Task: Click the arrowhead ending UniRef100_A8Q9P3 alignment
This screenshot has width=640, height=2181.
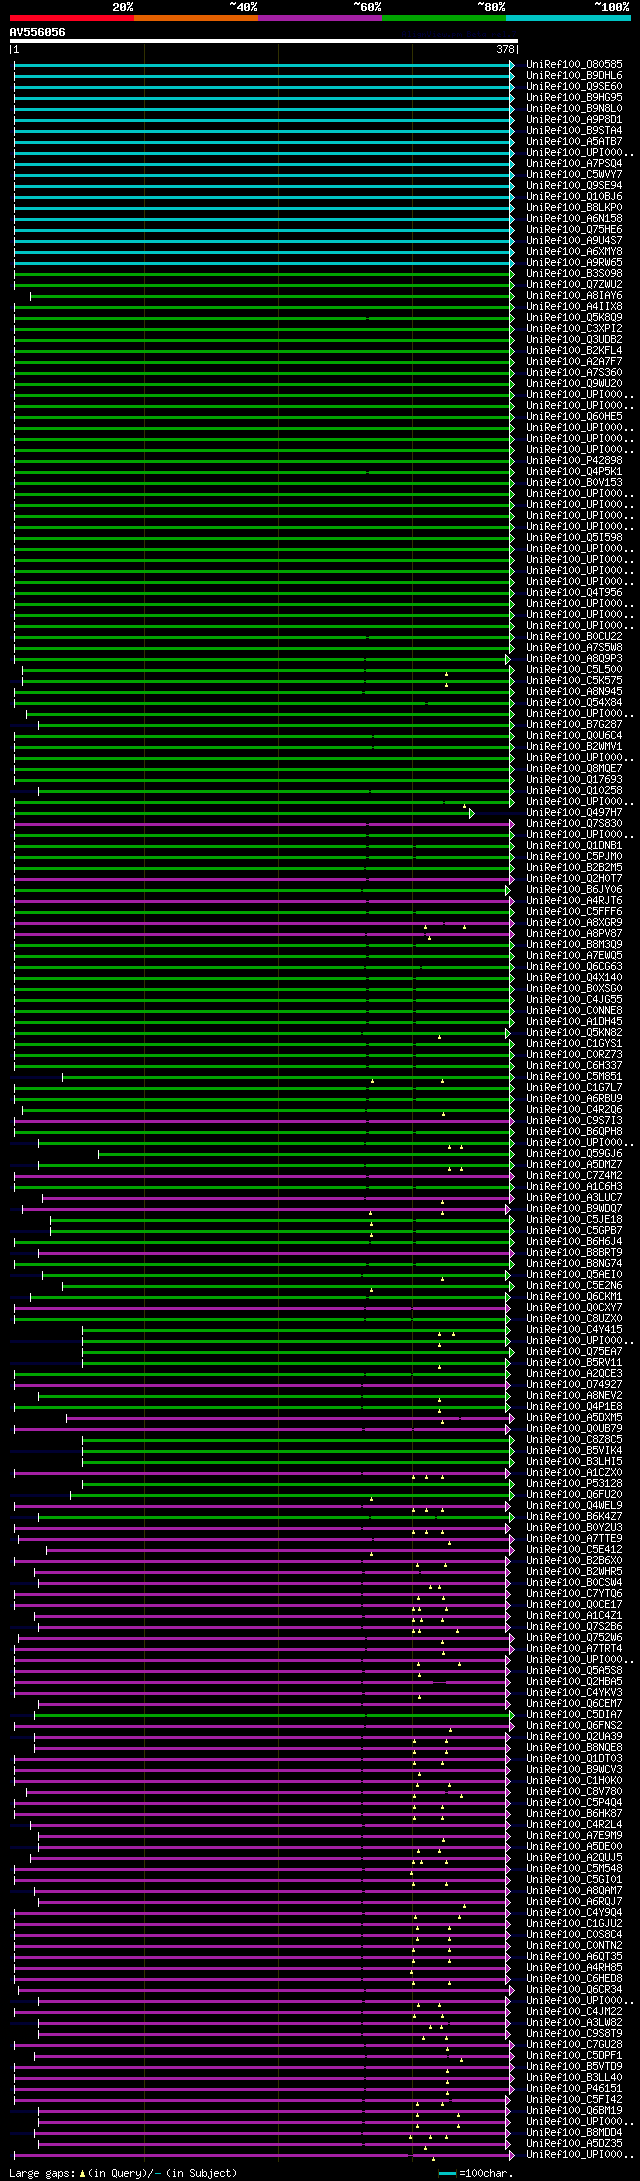Action: pos(508,659)
